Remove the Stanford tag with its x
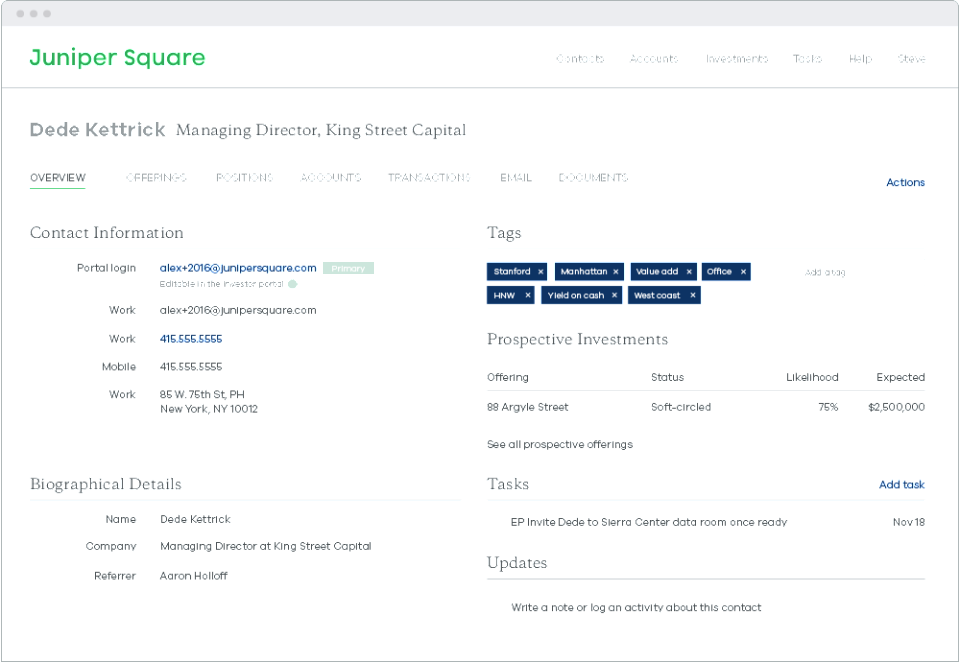The height and width of the screenshot is (662, 960). (540, 272)
